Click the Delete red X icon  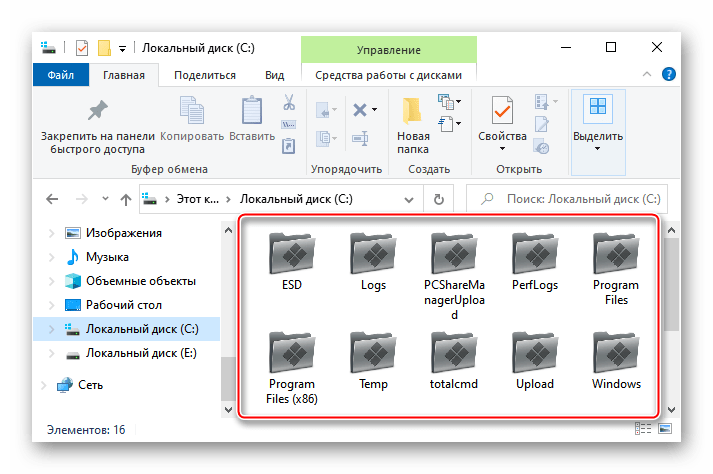tap(360, 110)
